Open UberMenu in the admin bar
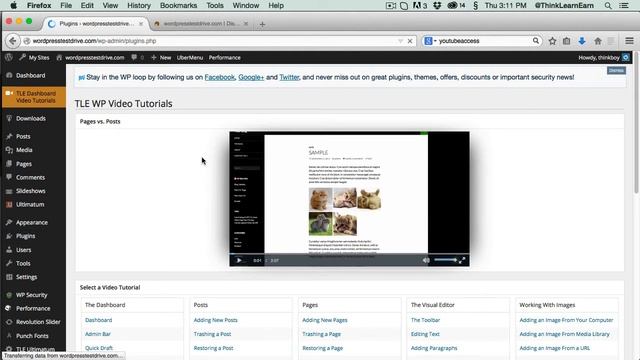This screenshot has height=360, width=640. coord(190,58)
